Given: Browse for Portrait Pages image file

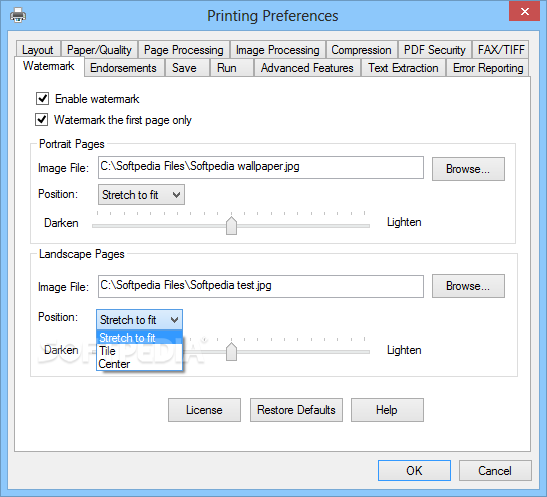Looking at the screenshot, I should [x=468, y=169].
